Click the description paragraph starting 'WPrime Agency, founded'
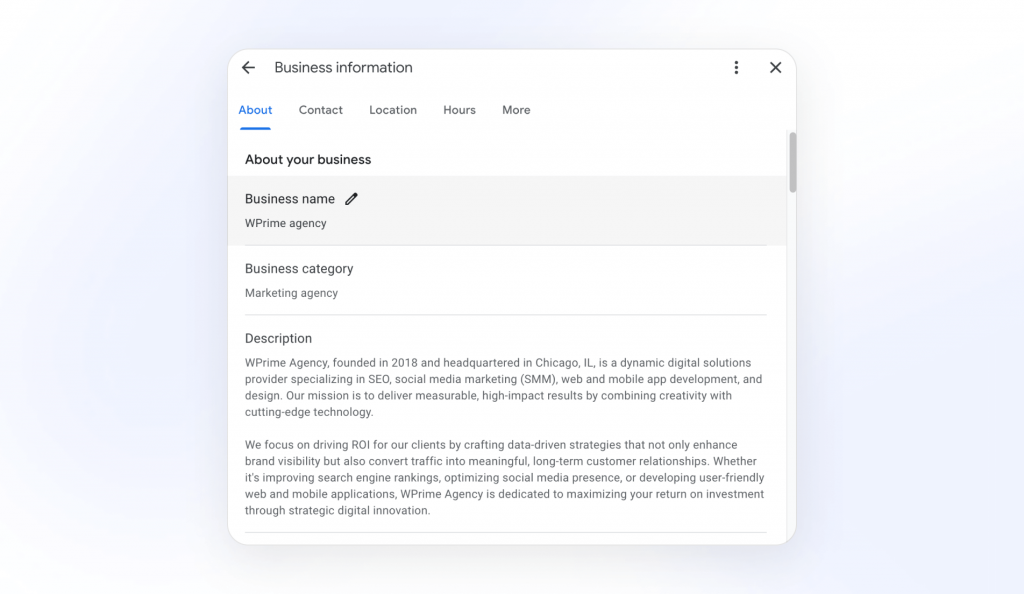Image resolution: width=1024 pixels, height=594 pixels. pos(504,387)
